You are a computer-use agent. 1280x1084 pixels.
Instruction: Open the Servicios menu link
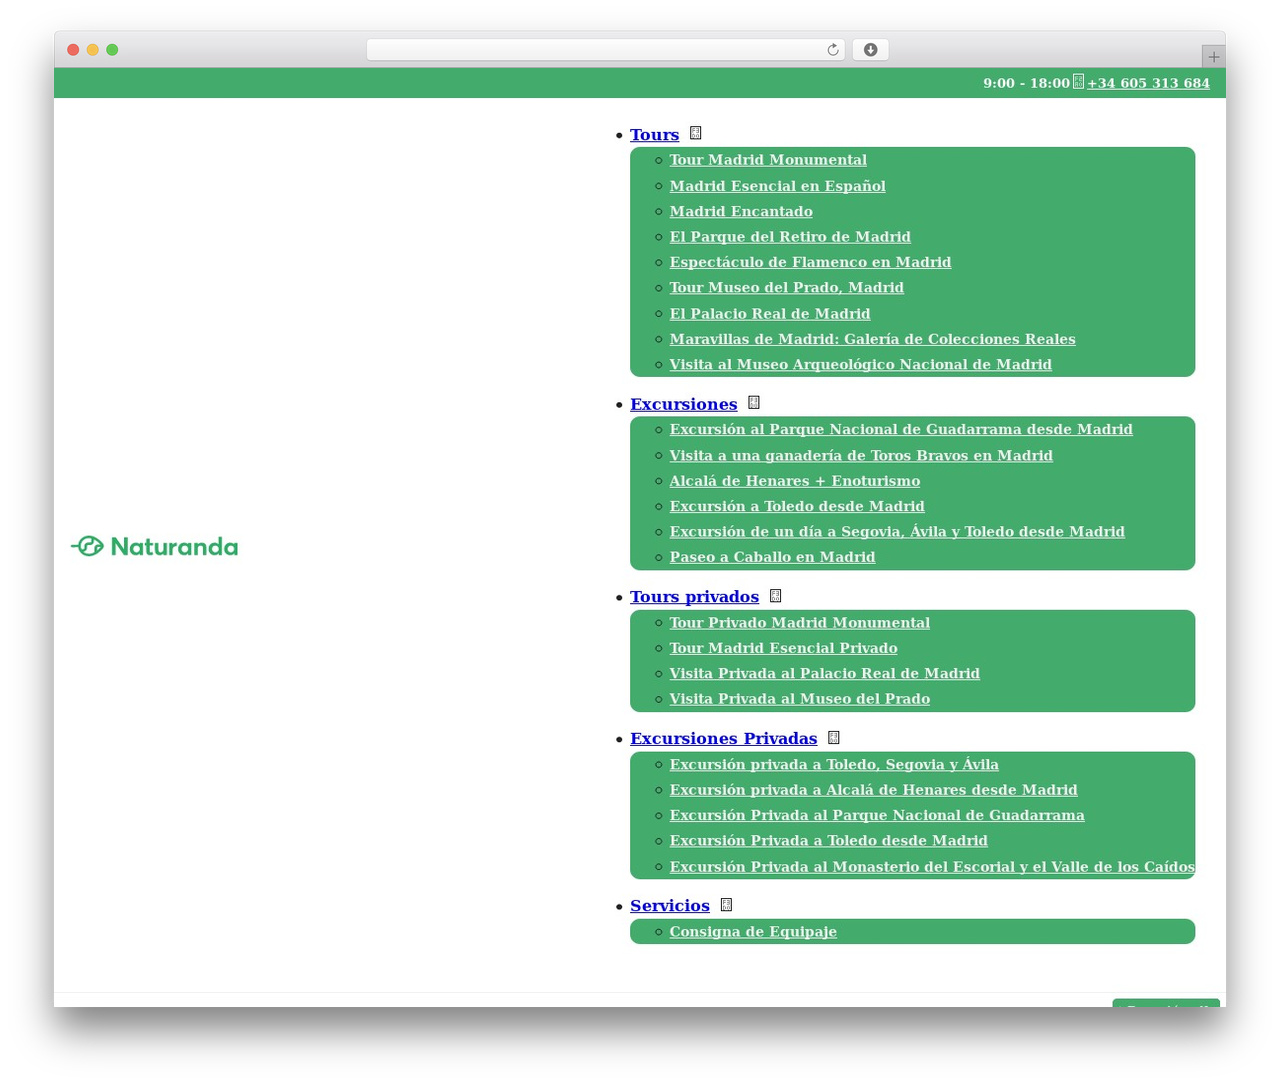[669, 906]
